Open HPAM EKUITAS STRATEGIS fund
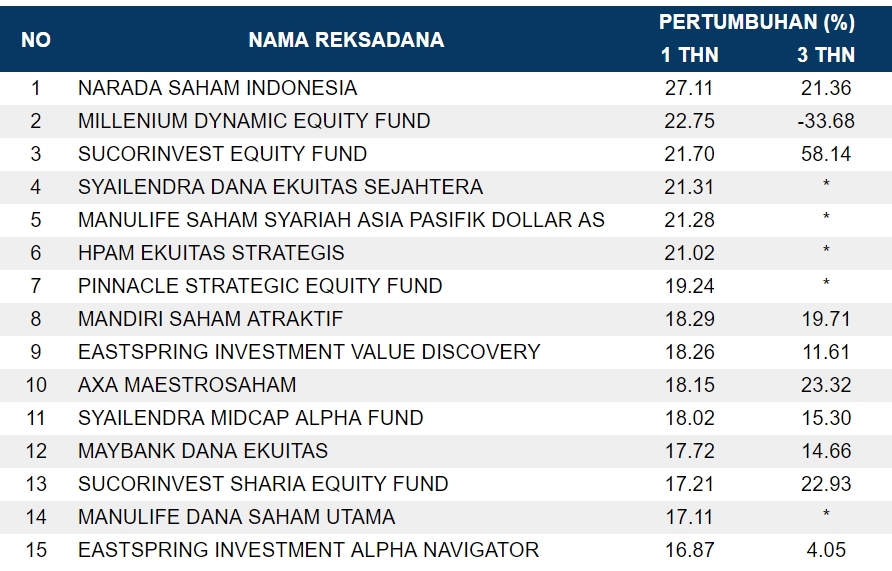This screenshot has height=571, width=892. (x=211, y=253)
